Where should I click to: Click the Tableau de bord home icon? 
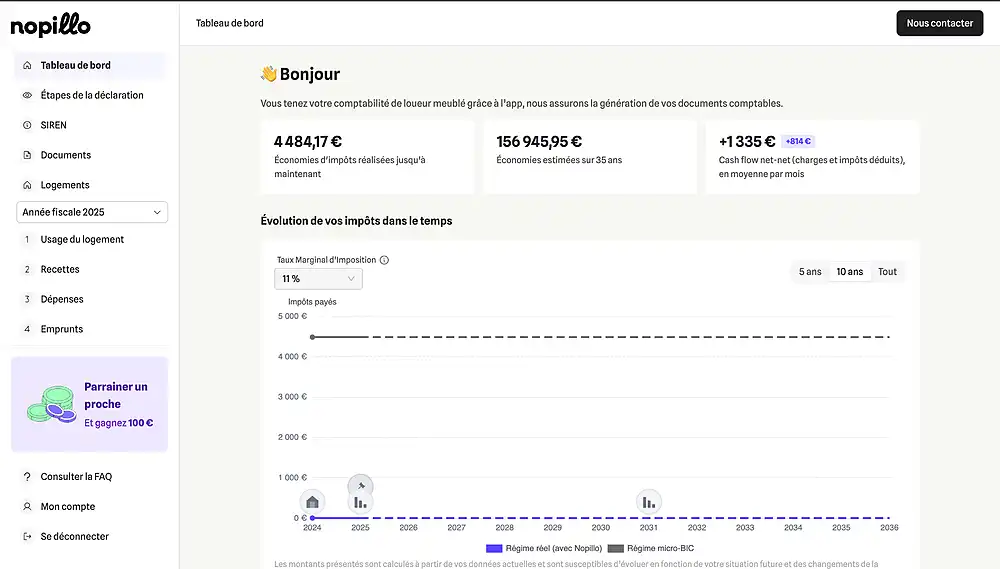tap(27, 65)
